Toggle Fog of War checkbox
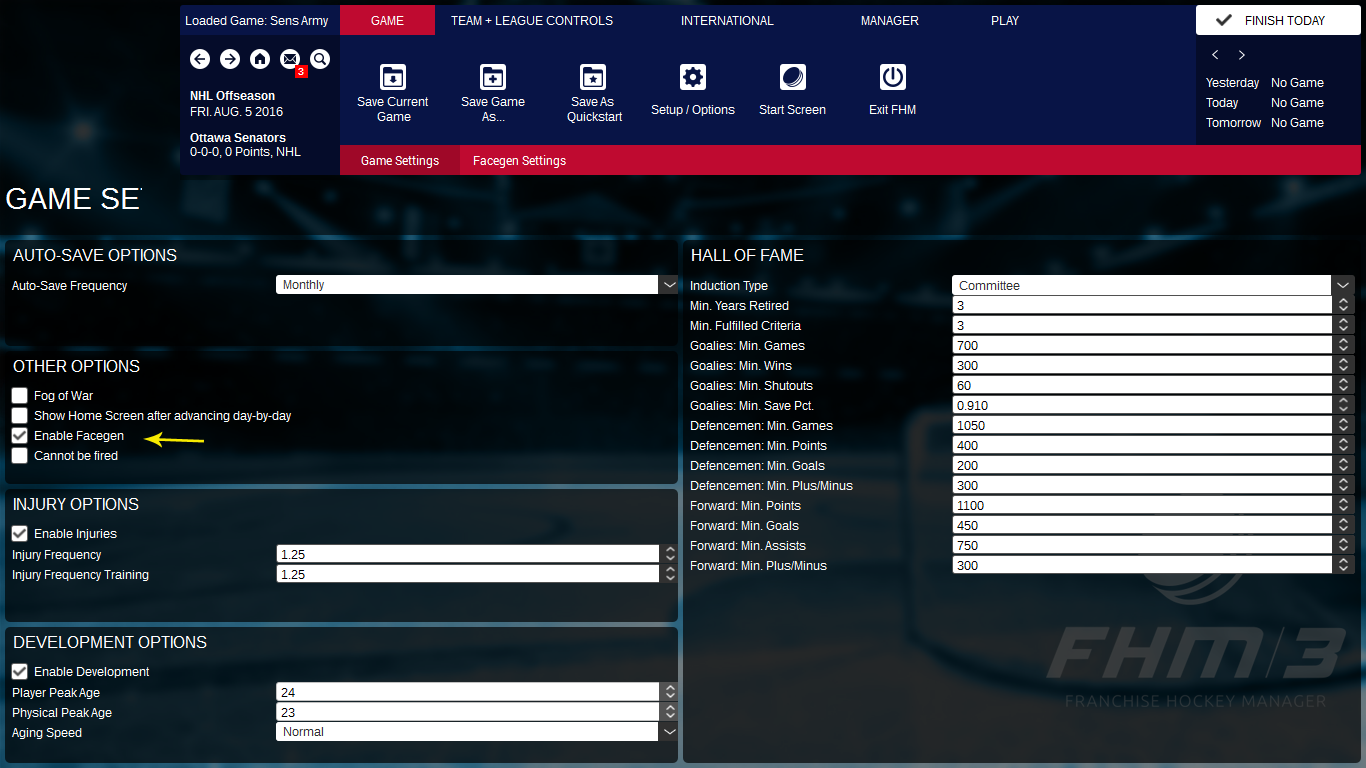This screenshot has width=1366, height=768. pyautogui.click(x=20, y=396)
